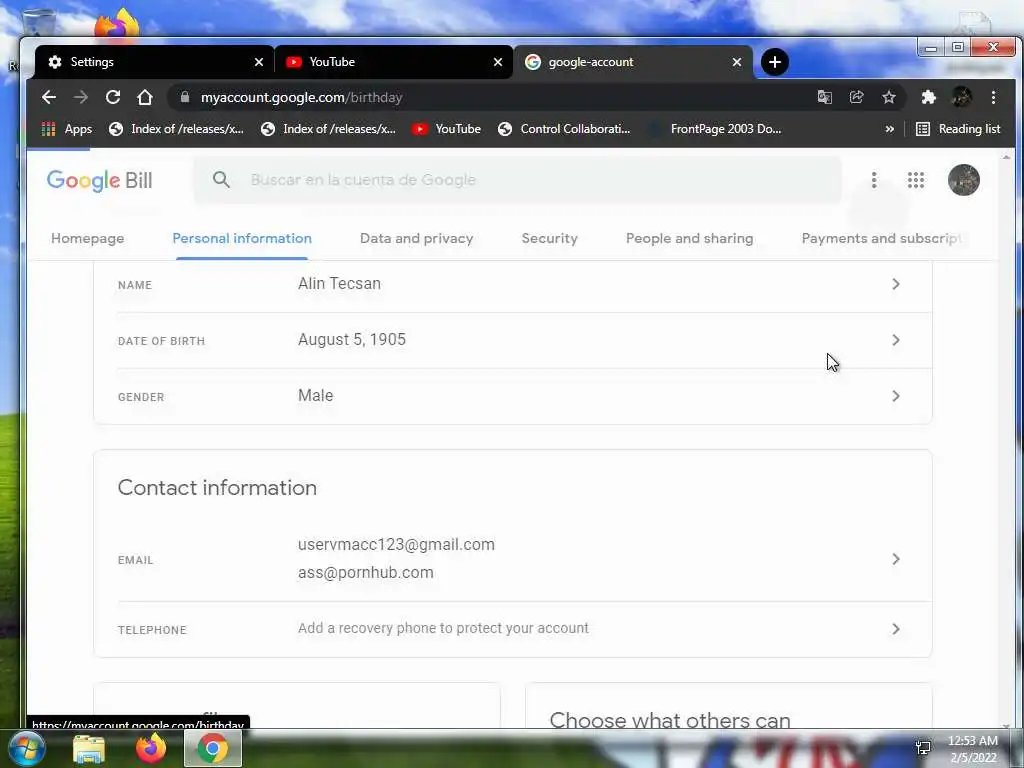Image resolution: width=1024 pixels, height=768 pixels.
Task: Open the Reading list
Action: [958, 129]
